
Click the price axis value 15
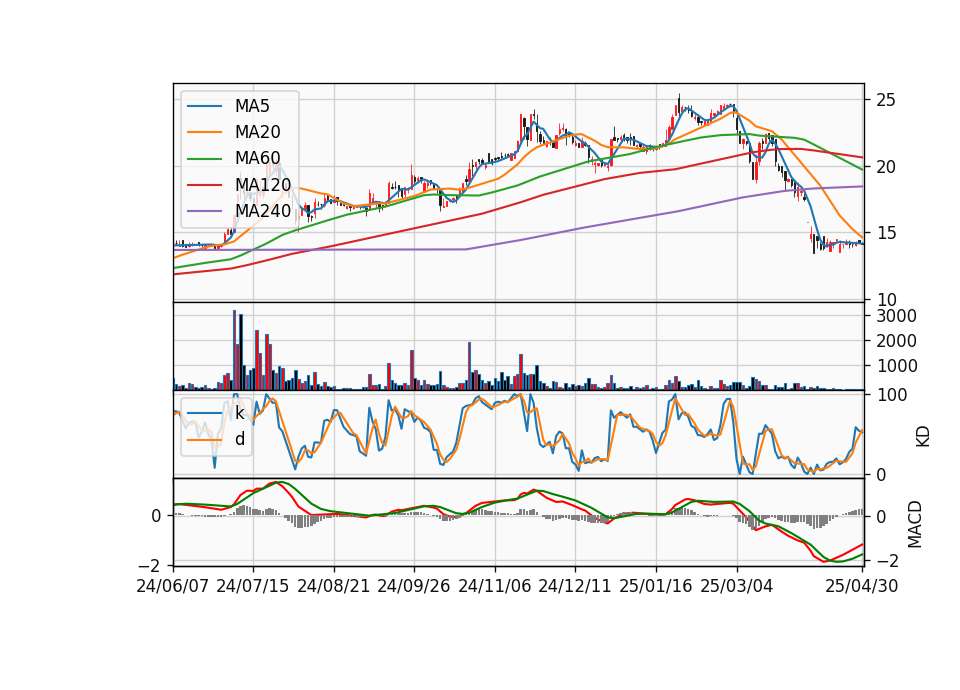[x=886, y=233]
